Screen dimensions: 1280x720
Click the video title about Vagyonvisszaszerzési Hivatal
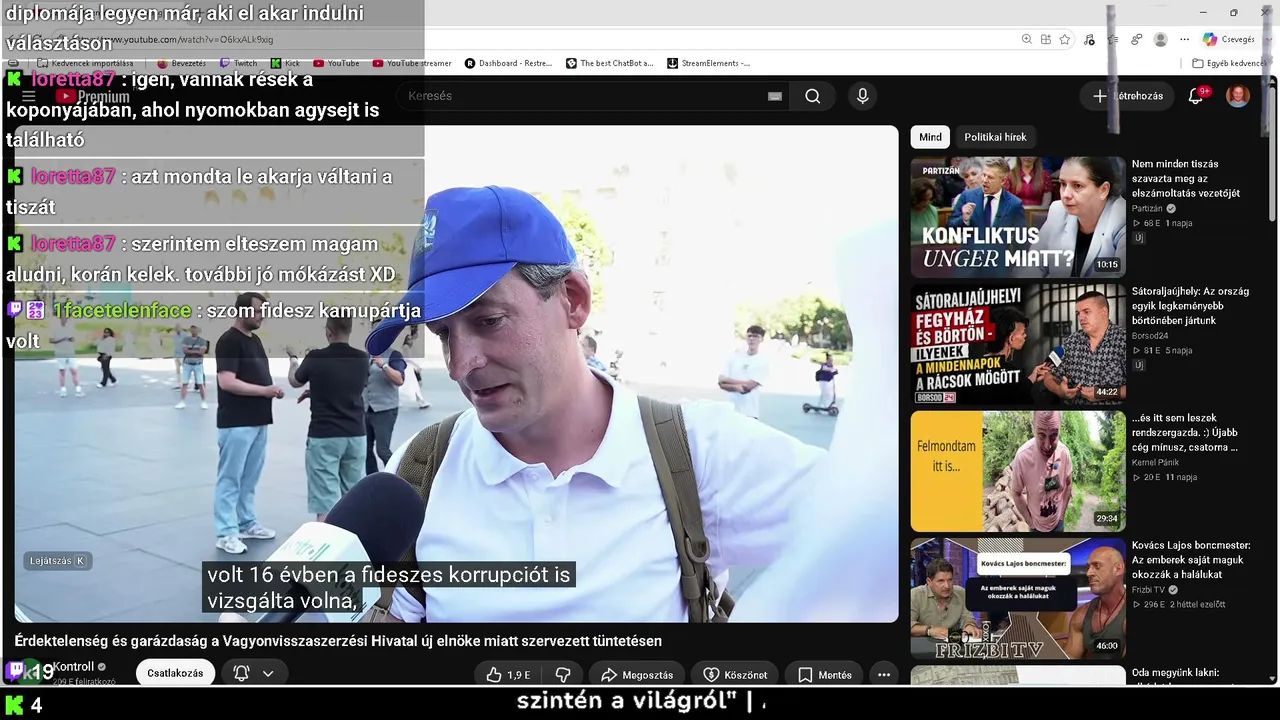[338, 641]
